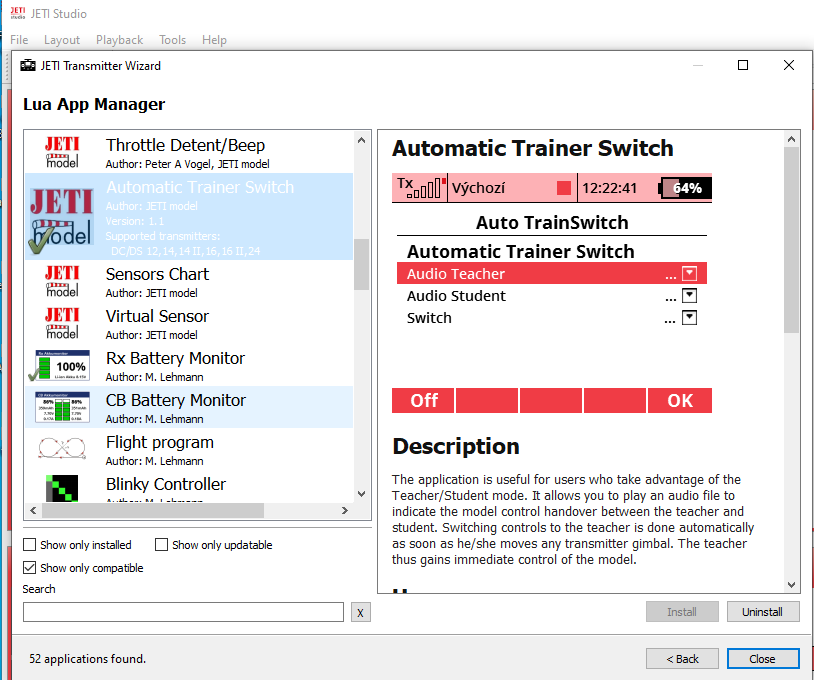814x680 pixels.
Task: Go to previous step with Back button
Action: (x=682, y=659)
